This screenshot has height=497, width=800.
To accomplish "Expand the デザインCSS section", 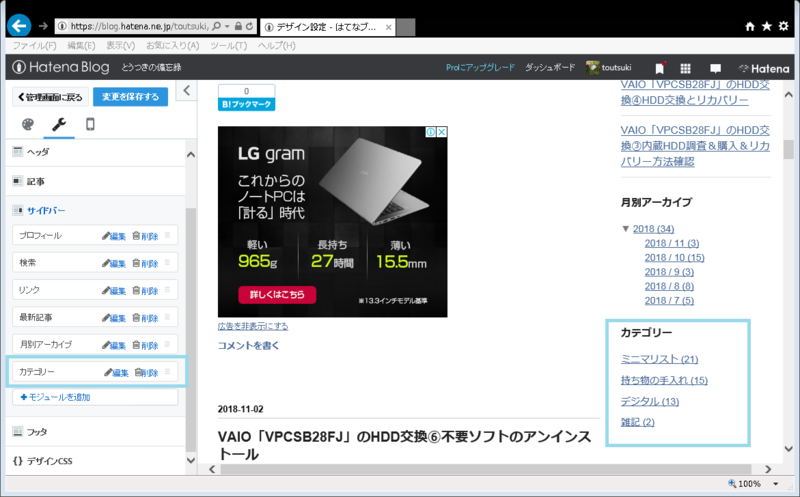I will (95, 461).
